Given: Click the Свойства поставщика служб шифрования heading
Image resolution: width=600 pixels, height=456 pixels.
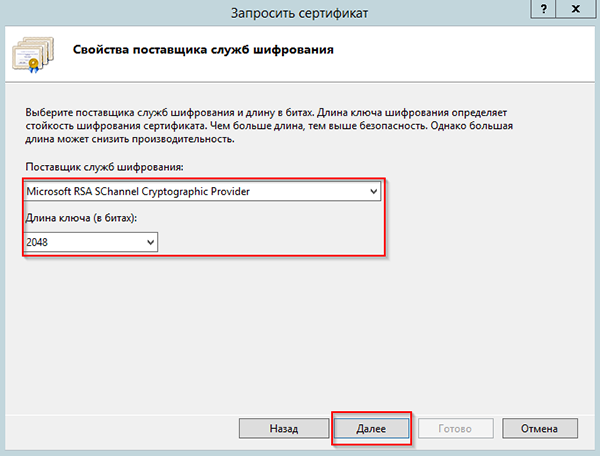Looking at the screenshot, I should click(x=205, y=48).
